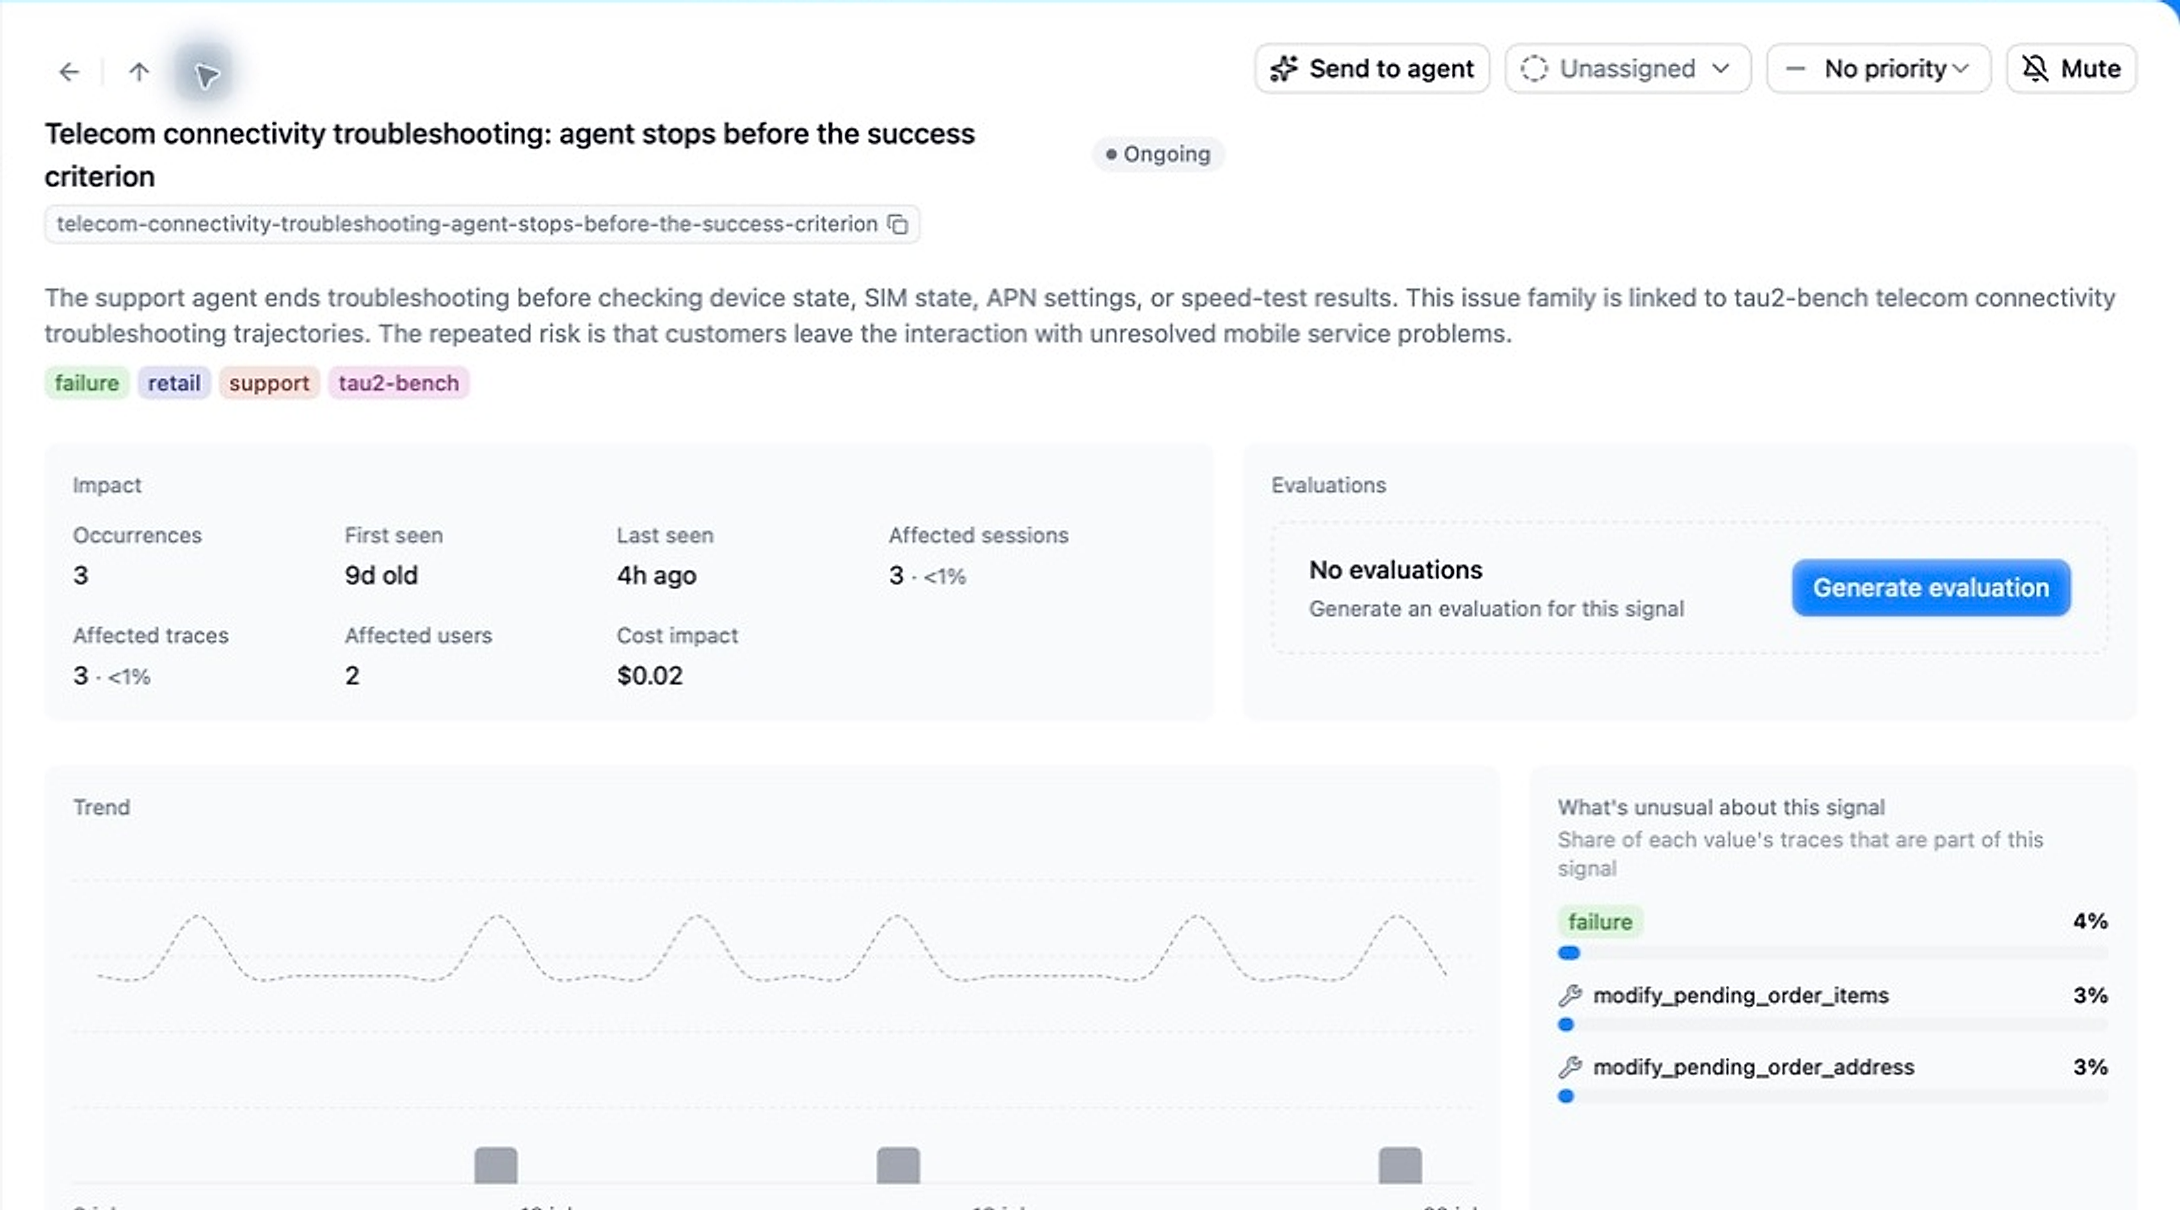Image resolution: width=2180 pixels, height=1210 pixels.
Task: Click Affected sessions value
Action: pos(927,576)
